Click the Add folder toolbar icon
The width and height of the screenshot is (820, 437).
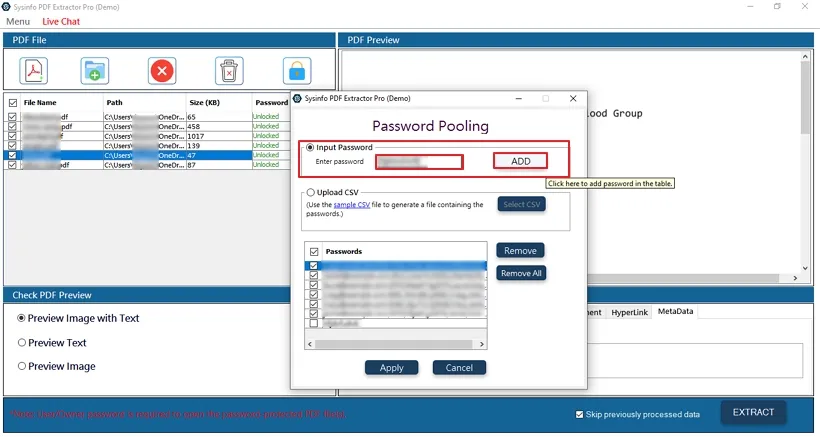pos(95,71)
